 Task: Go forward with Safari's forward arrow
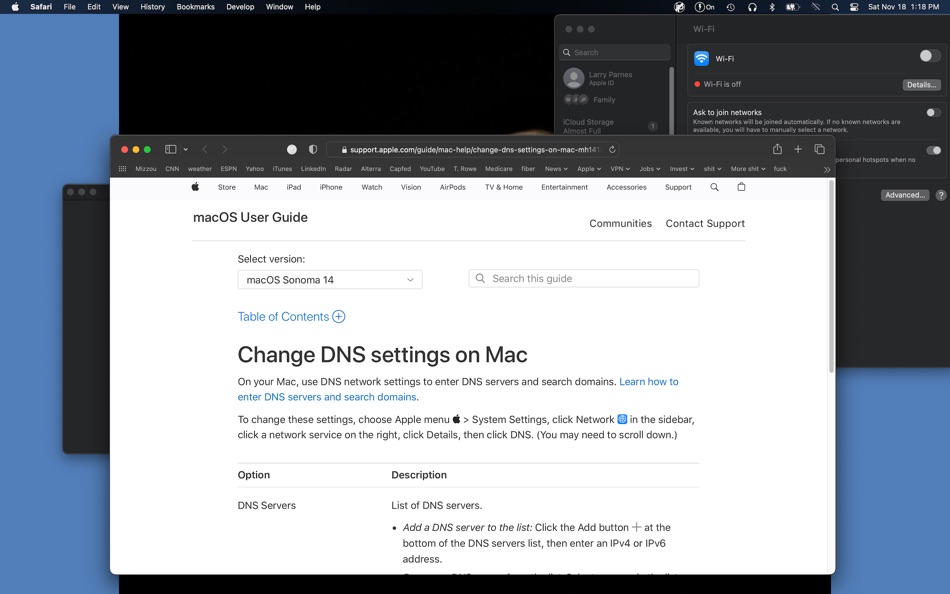tap(224, 149)
